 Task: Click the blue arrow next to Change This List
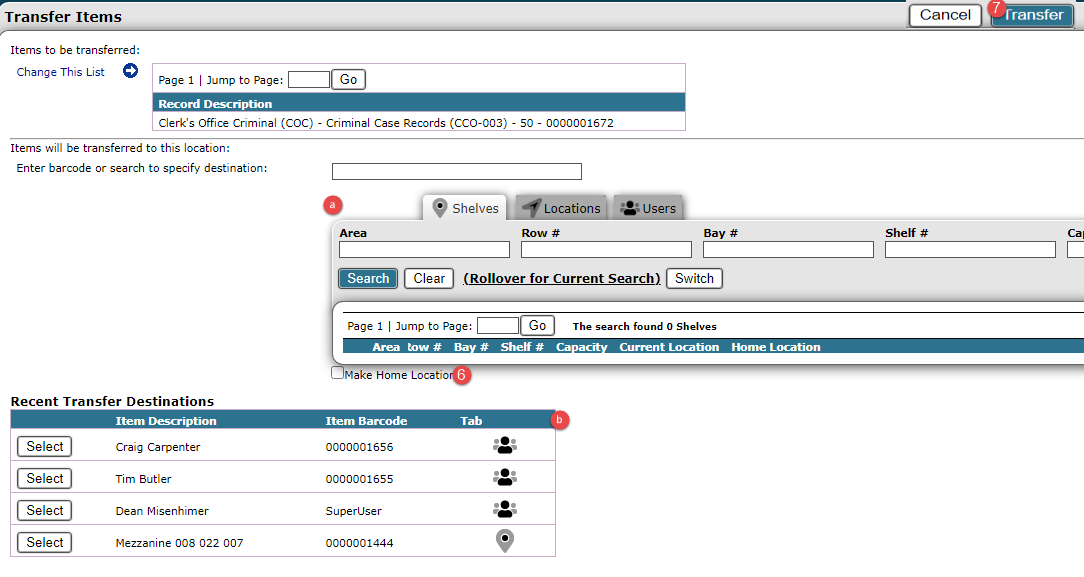[130, 71]
